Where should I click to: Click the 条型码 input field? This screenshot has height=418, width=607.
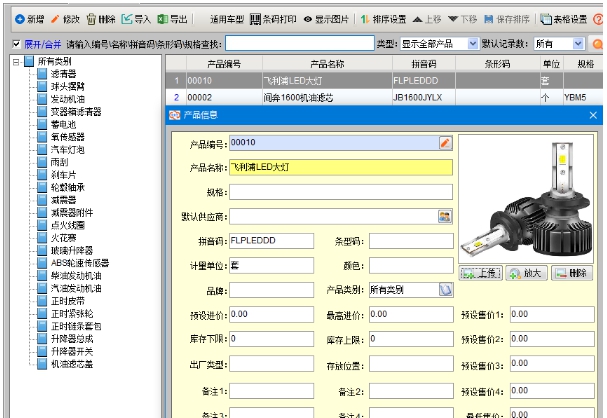[411, 241]
